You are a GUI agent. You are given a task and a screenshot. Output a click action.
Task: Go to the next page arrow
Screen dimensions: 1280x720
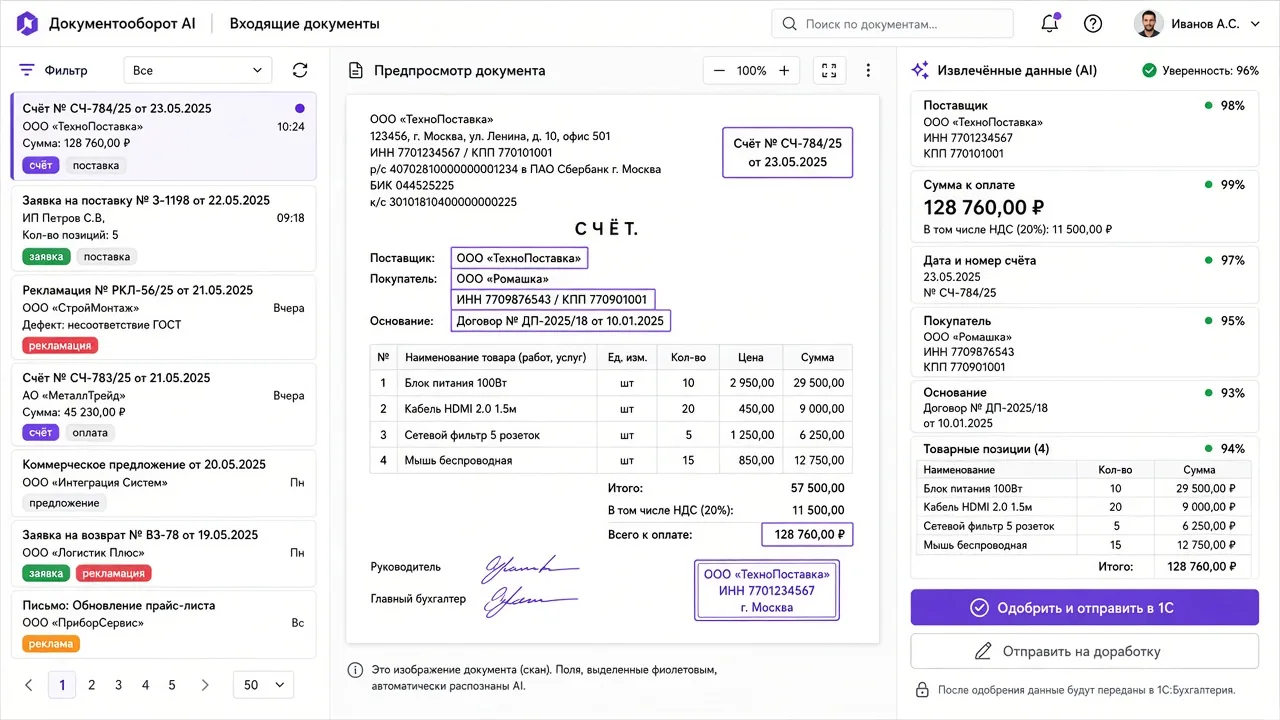click(205, 685)
